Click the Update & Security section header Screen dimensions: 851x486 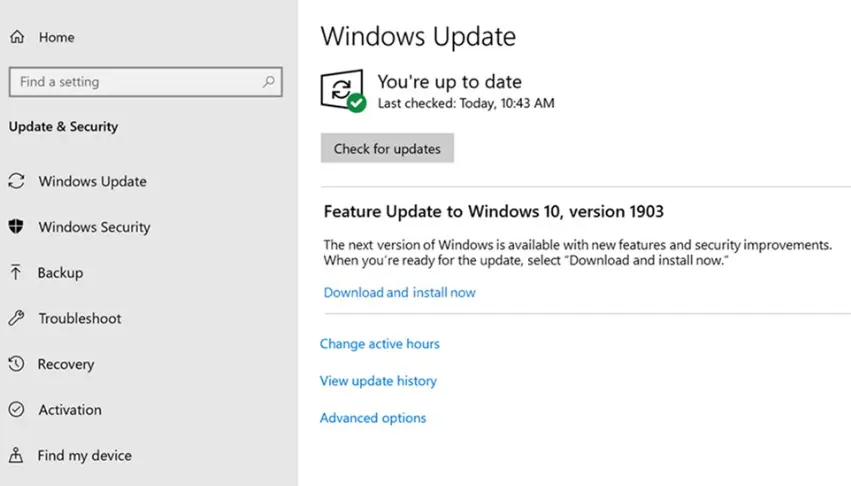click(x=63, y=127)
